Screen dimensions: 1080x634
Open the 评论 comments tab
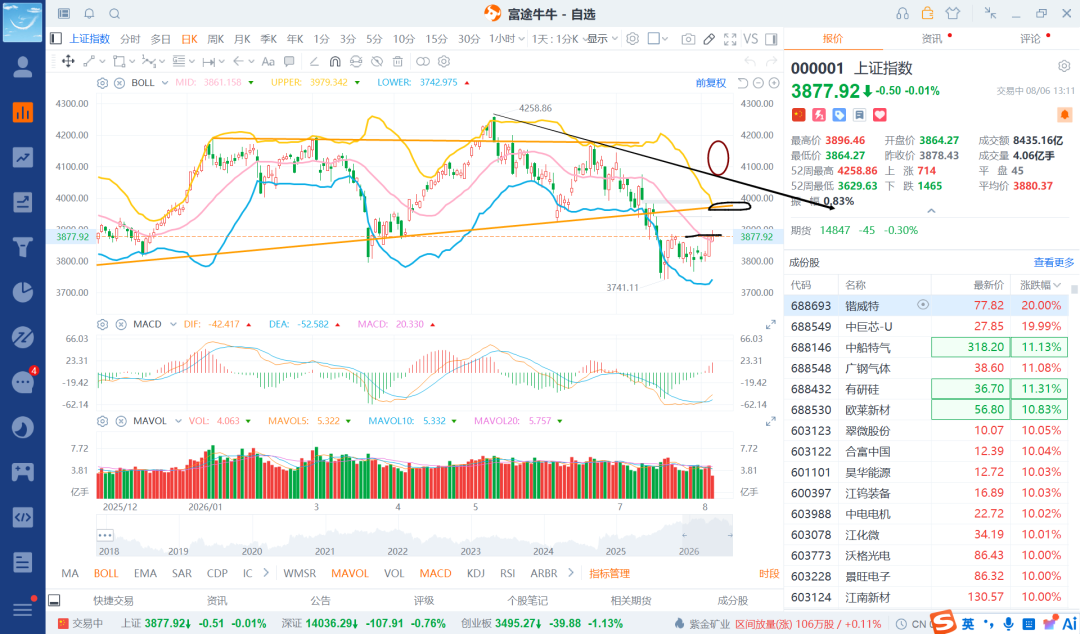click(1030, 39)
